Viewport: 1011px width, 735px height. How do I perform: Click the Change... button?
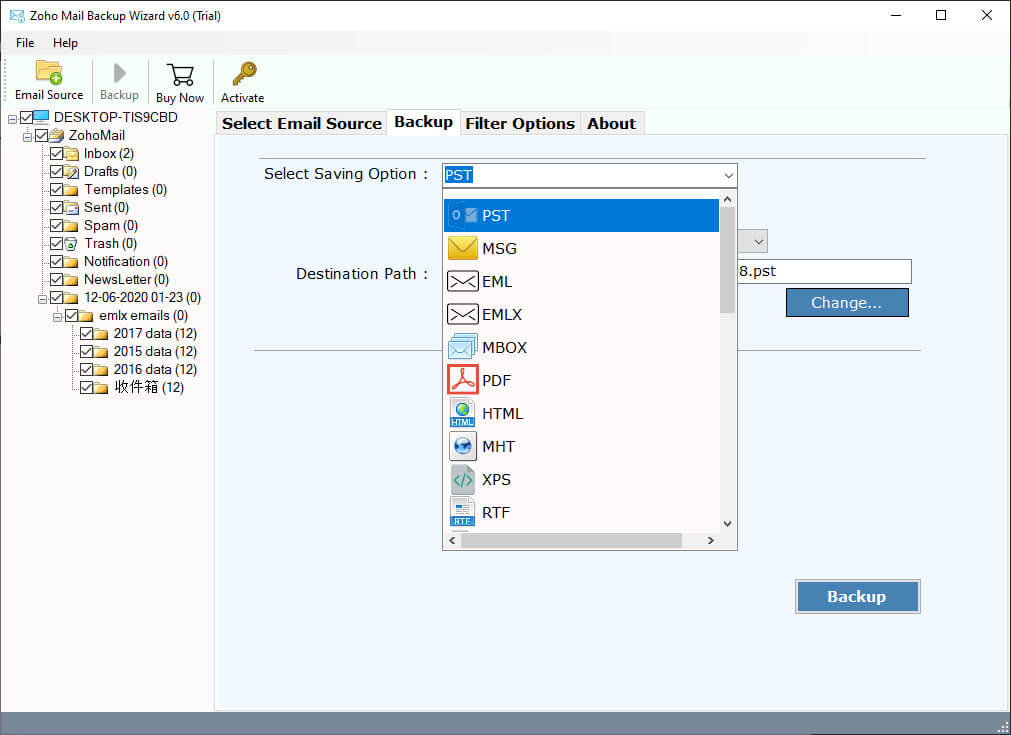[847, 302]
